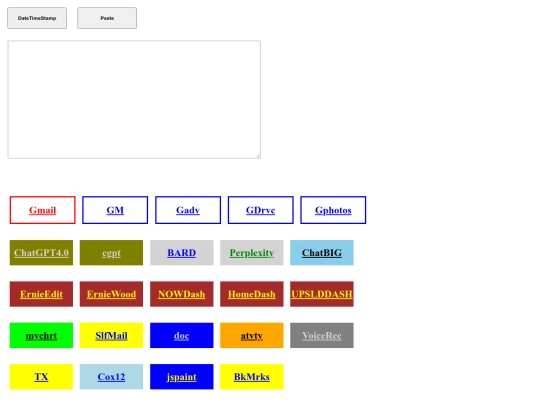This screenshot has width=540, height=405.
Task: Open the HomeDash link
Action: [x=252, y=294]
